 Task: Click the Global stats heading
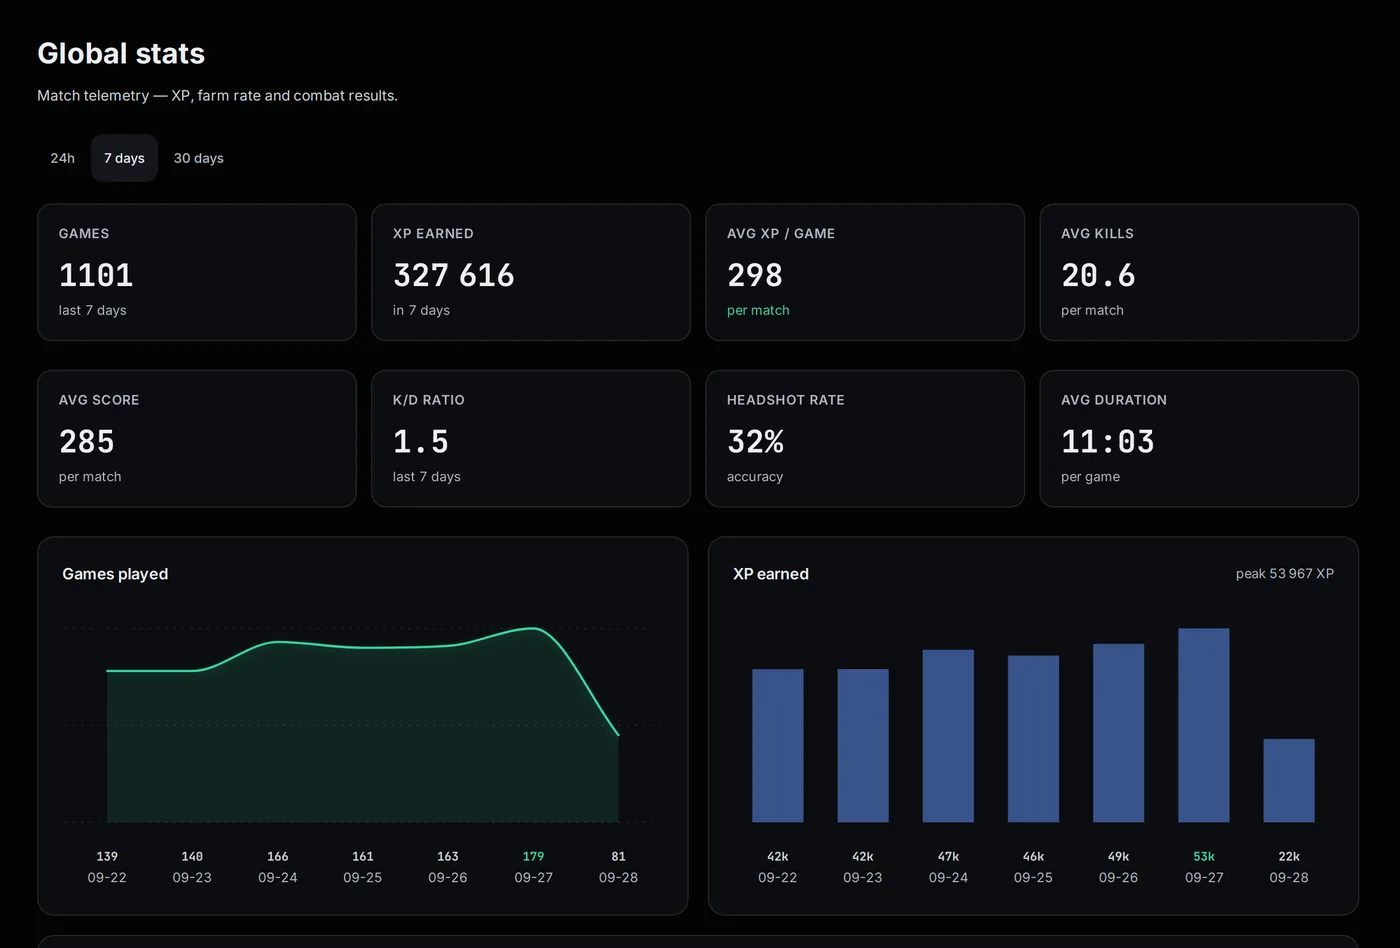click(121, 53)
